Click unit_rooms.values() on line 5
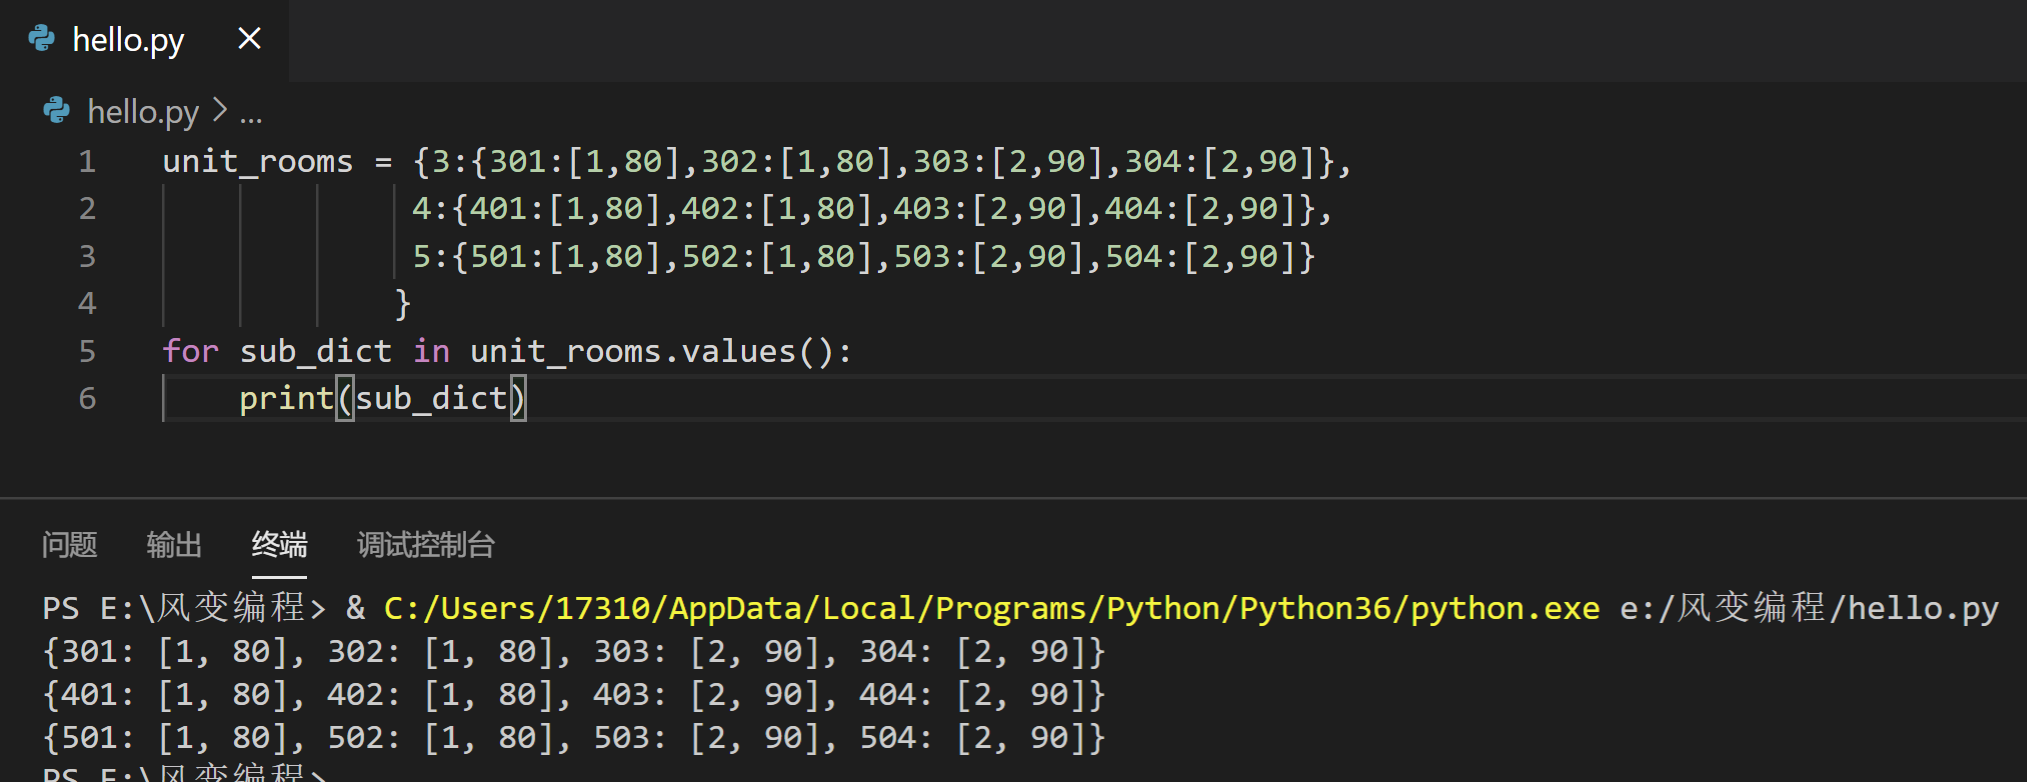Viewport: 2027px width, 782px height. 652,351
